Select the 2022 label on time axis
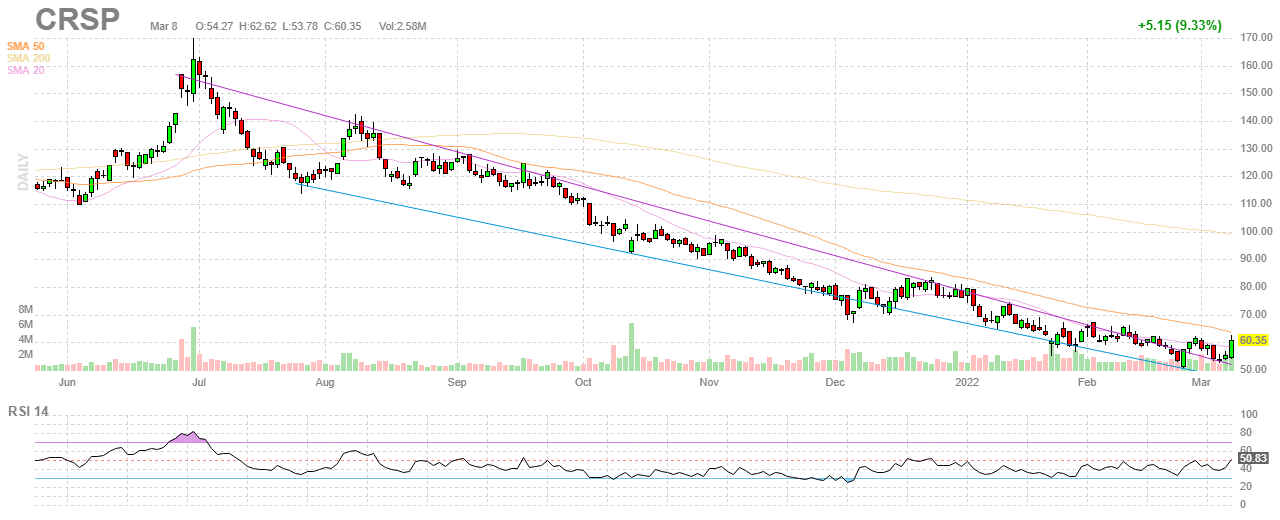Image resolution: width=1280 pixels, height=520 pixels. tap(967, 382)
